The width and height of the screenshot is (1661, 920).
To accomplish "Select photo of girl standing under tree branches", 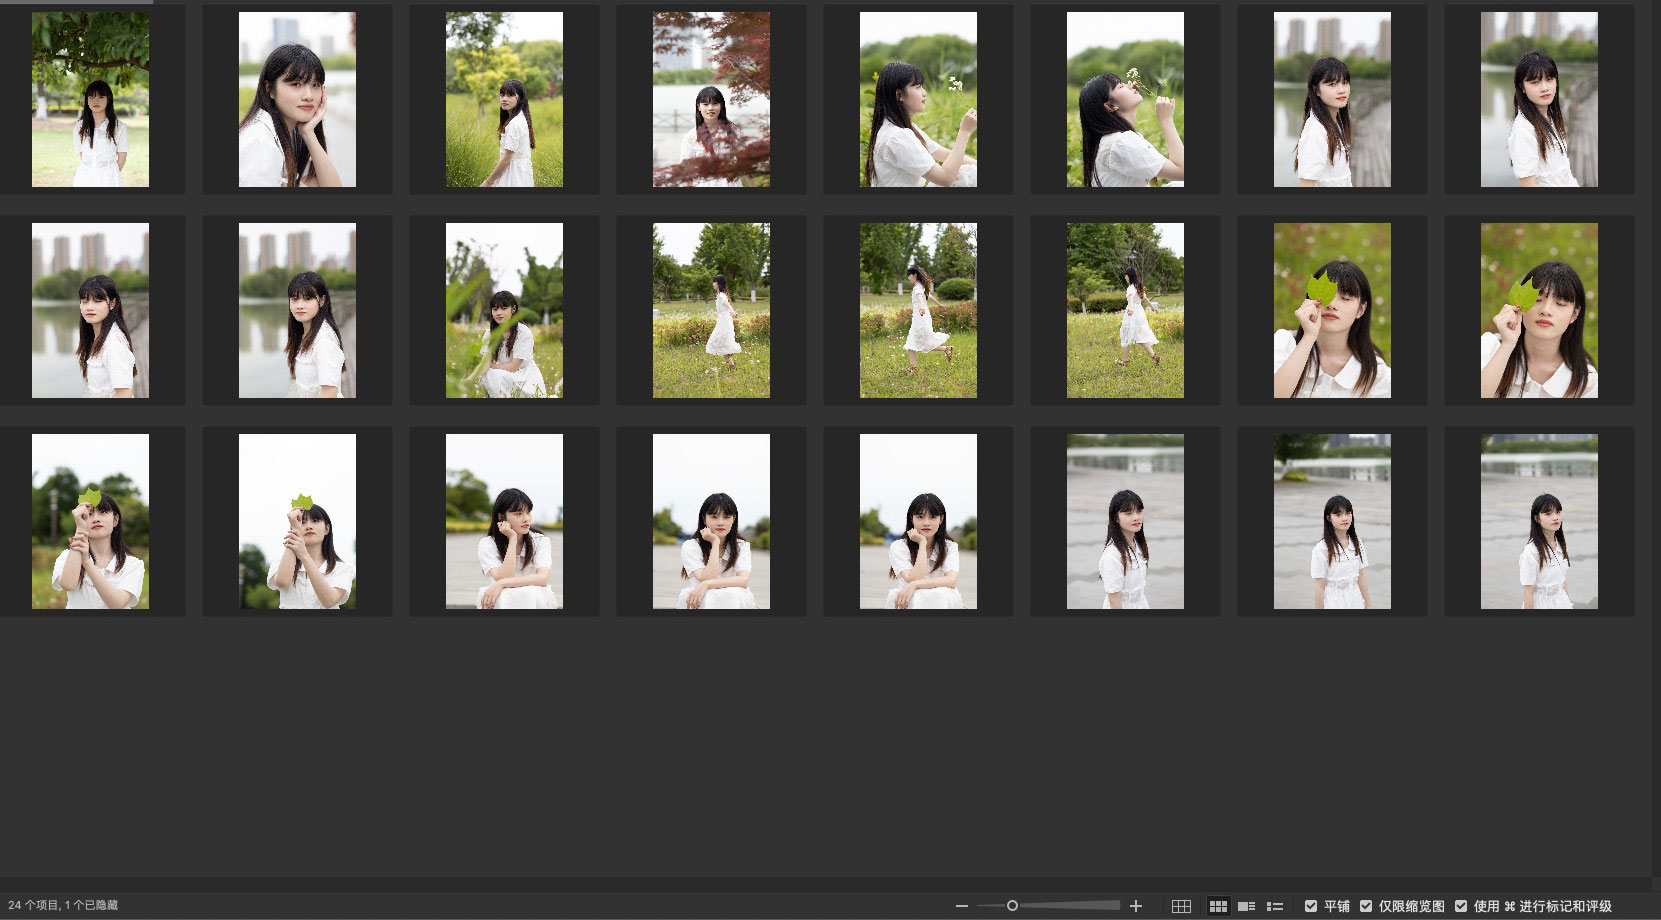I will (90, 100).
